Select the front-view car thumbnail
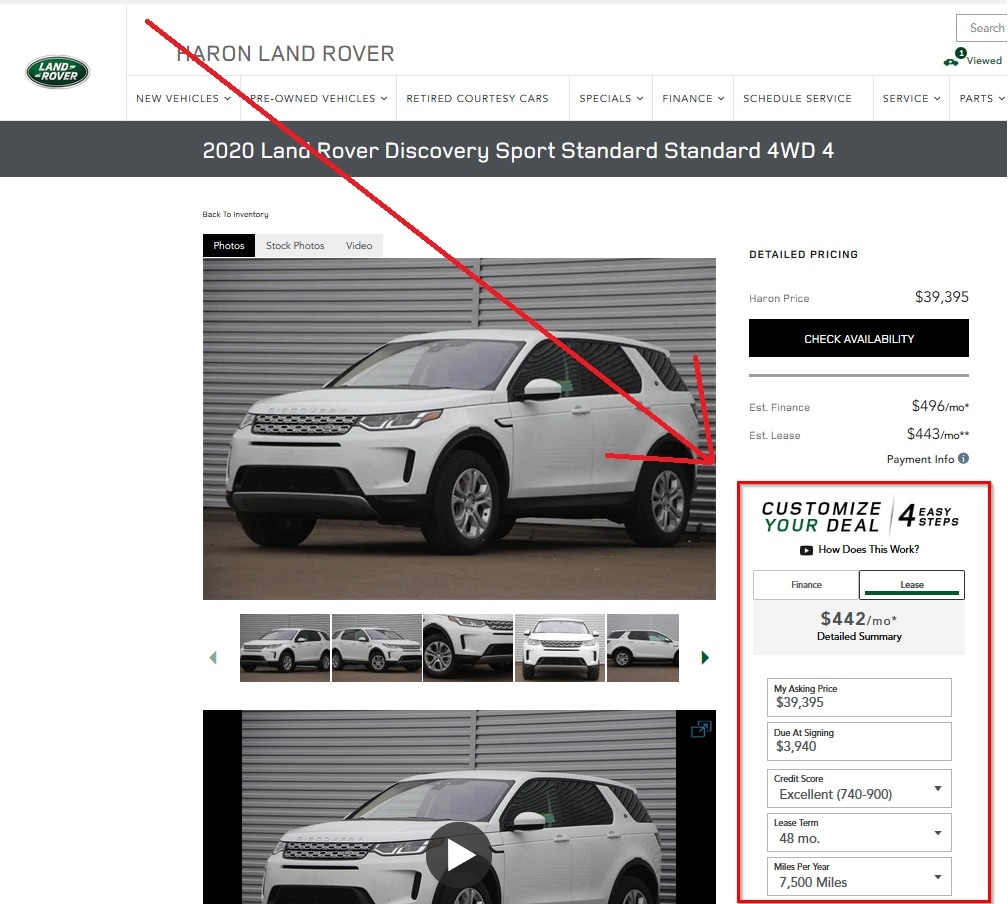Screen dimensions: 1008x904 click(560, 647)
